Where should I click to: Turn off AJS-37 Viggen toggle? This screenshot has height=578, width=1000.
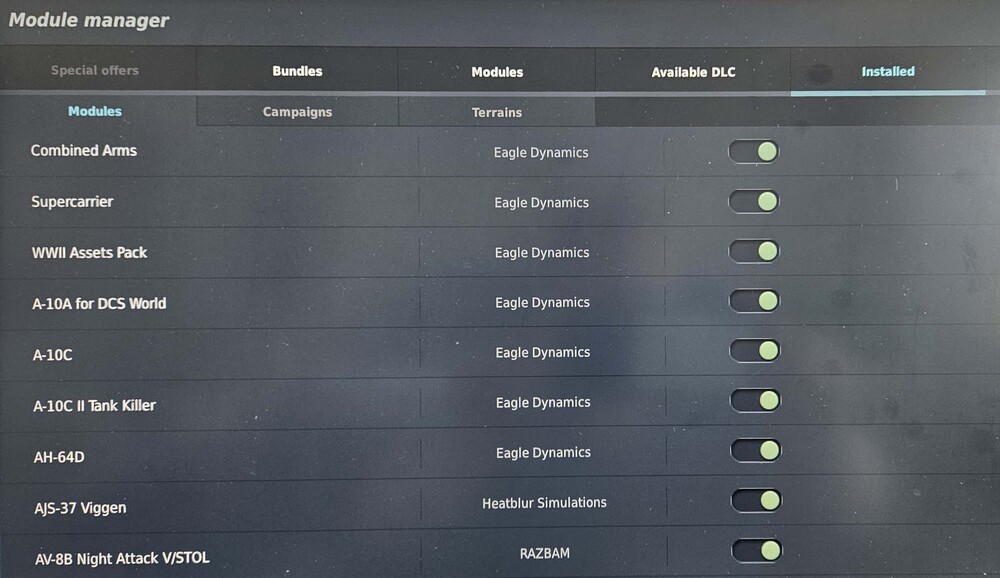[756, 500]
